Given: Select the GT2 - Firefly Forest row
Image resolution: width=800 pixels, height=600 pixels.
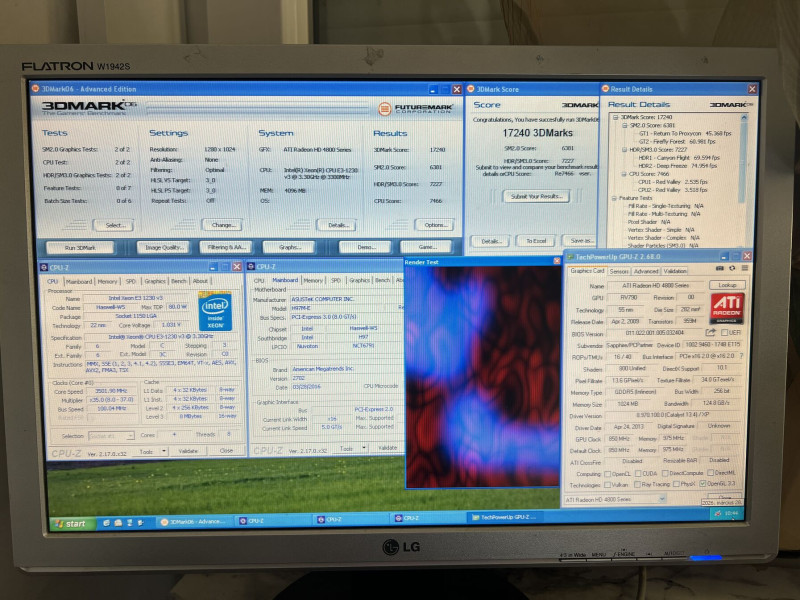Looking at the screenshot, I should (x=677, y=141).
